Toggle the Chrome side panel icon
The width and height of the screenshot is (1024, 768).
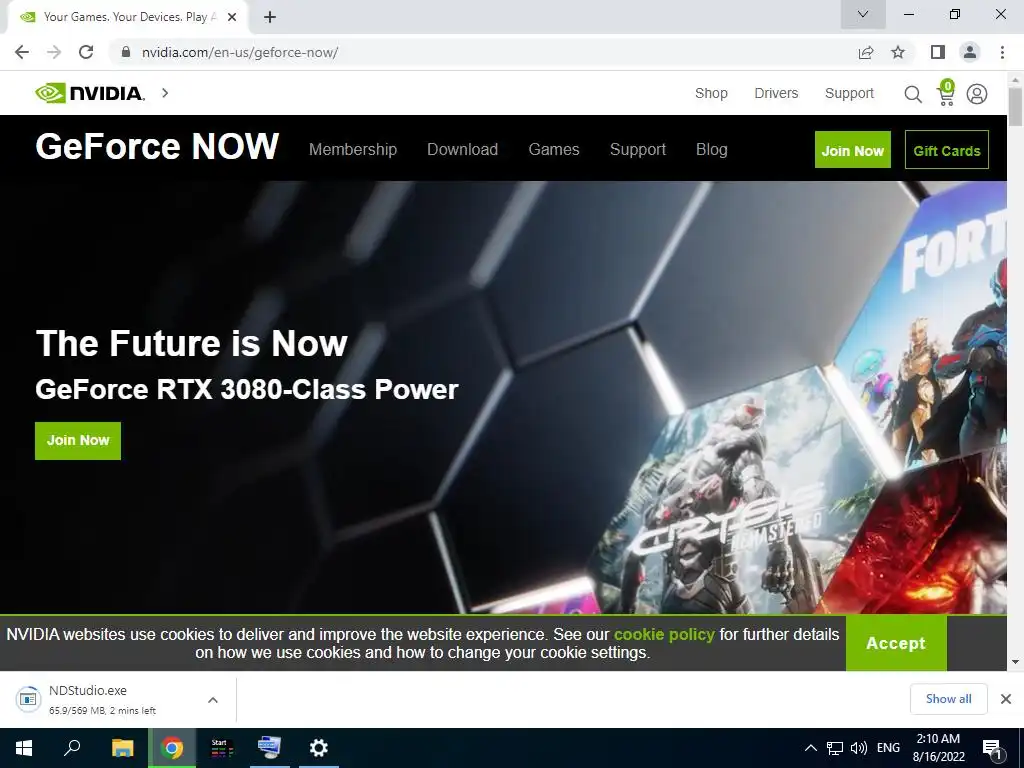point(938,52)
